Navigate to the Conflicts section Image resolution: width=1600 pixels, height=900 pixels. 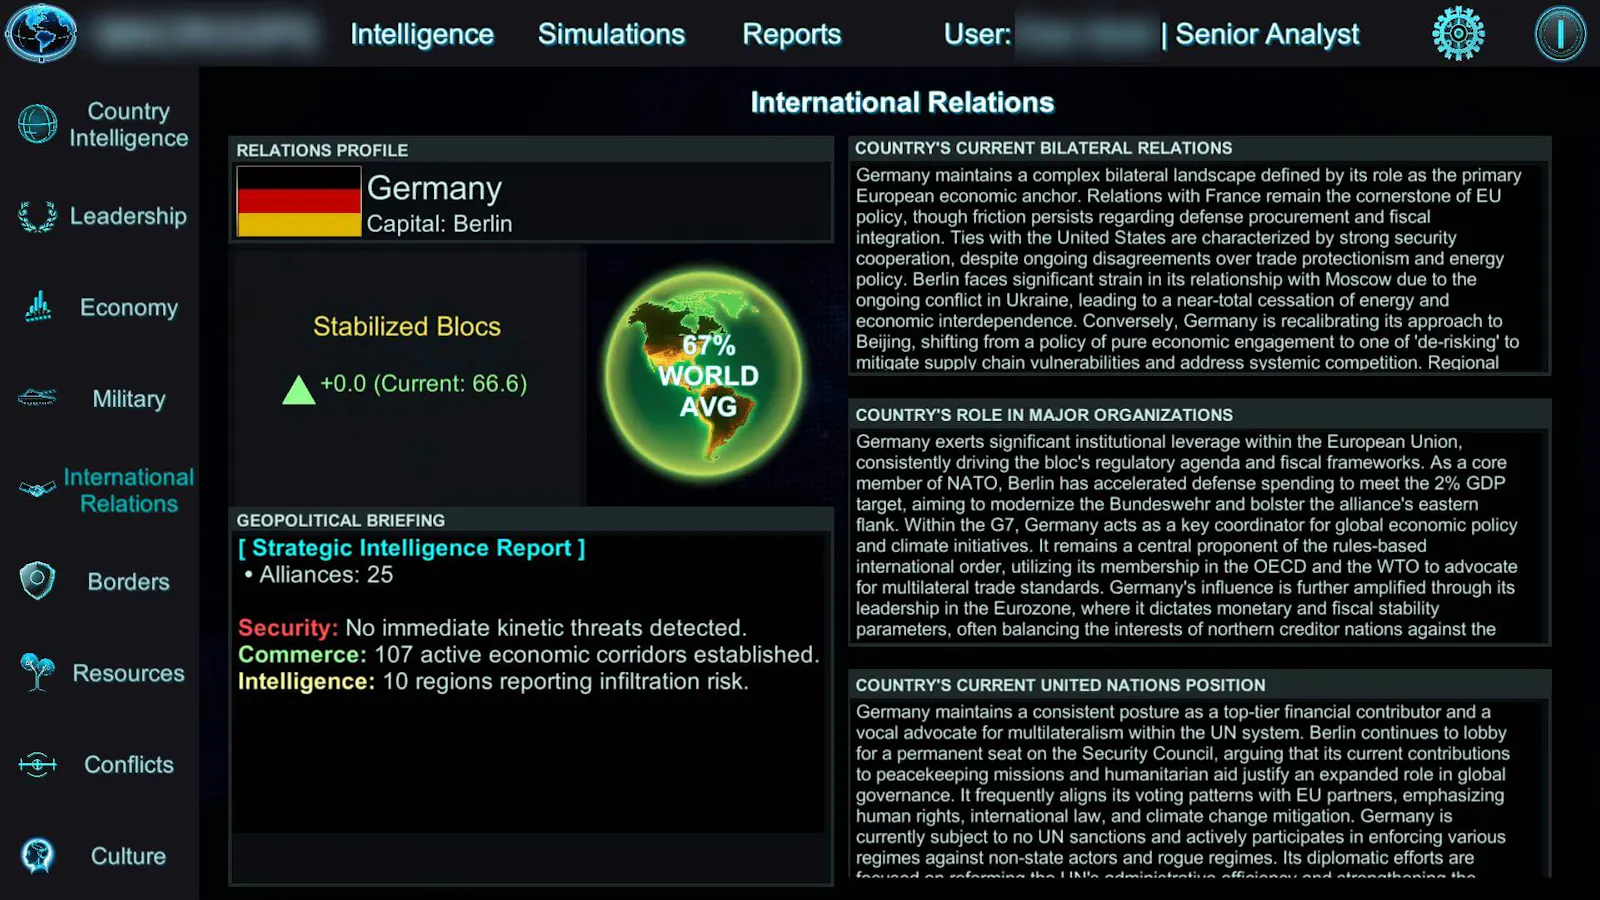[129, 764]
